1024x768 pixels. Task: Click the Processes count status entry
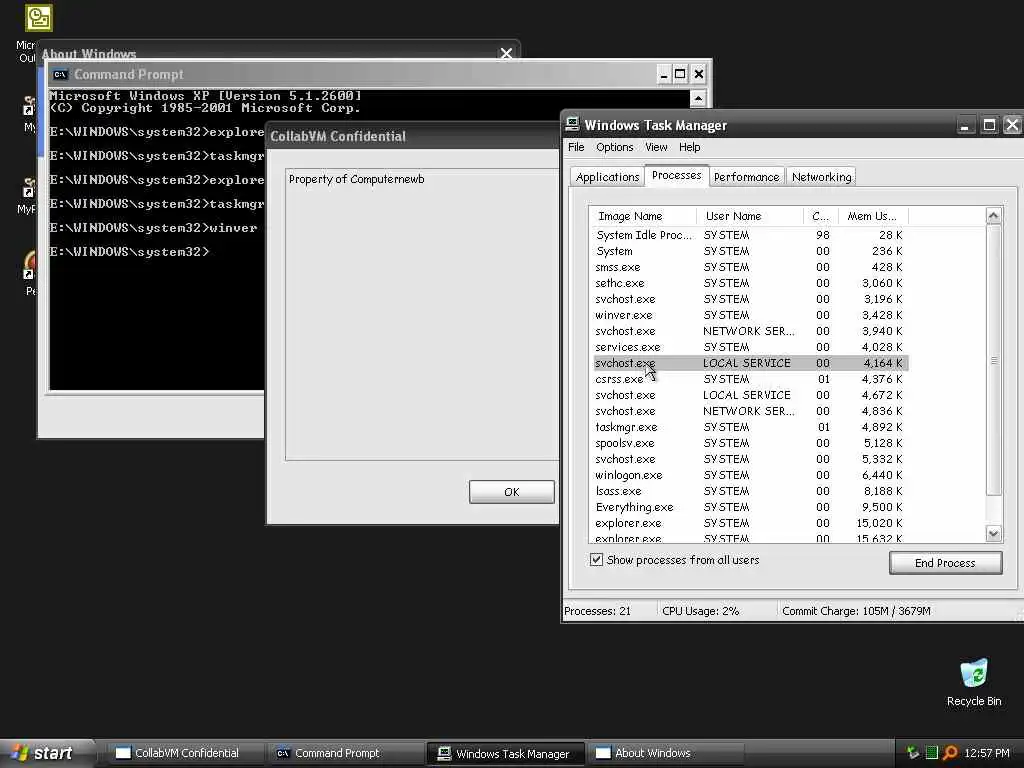click(597, 611)
